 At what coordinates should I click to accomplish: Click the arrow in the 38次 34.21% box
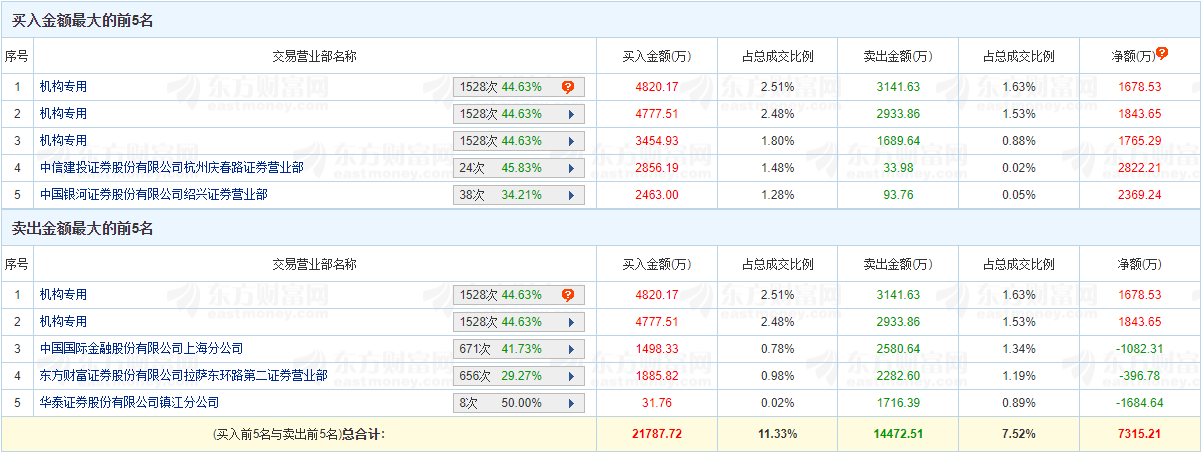[x=571, y=195]
